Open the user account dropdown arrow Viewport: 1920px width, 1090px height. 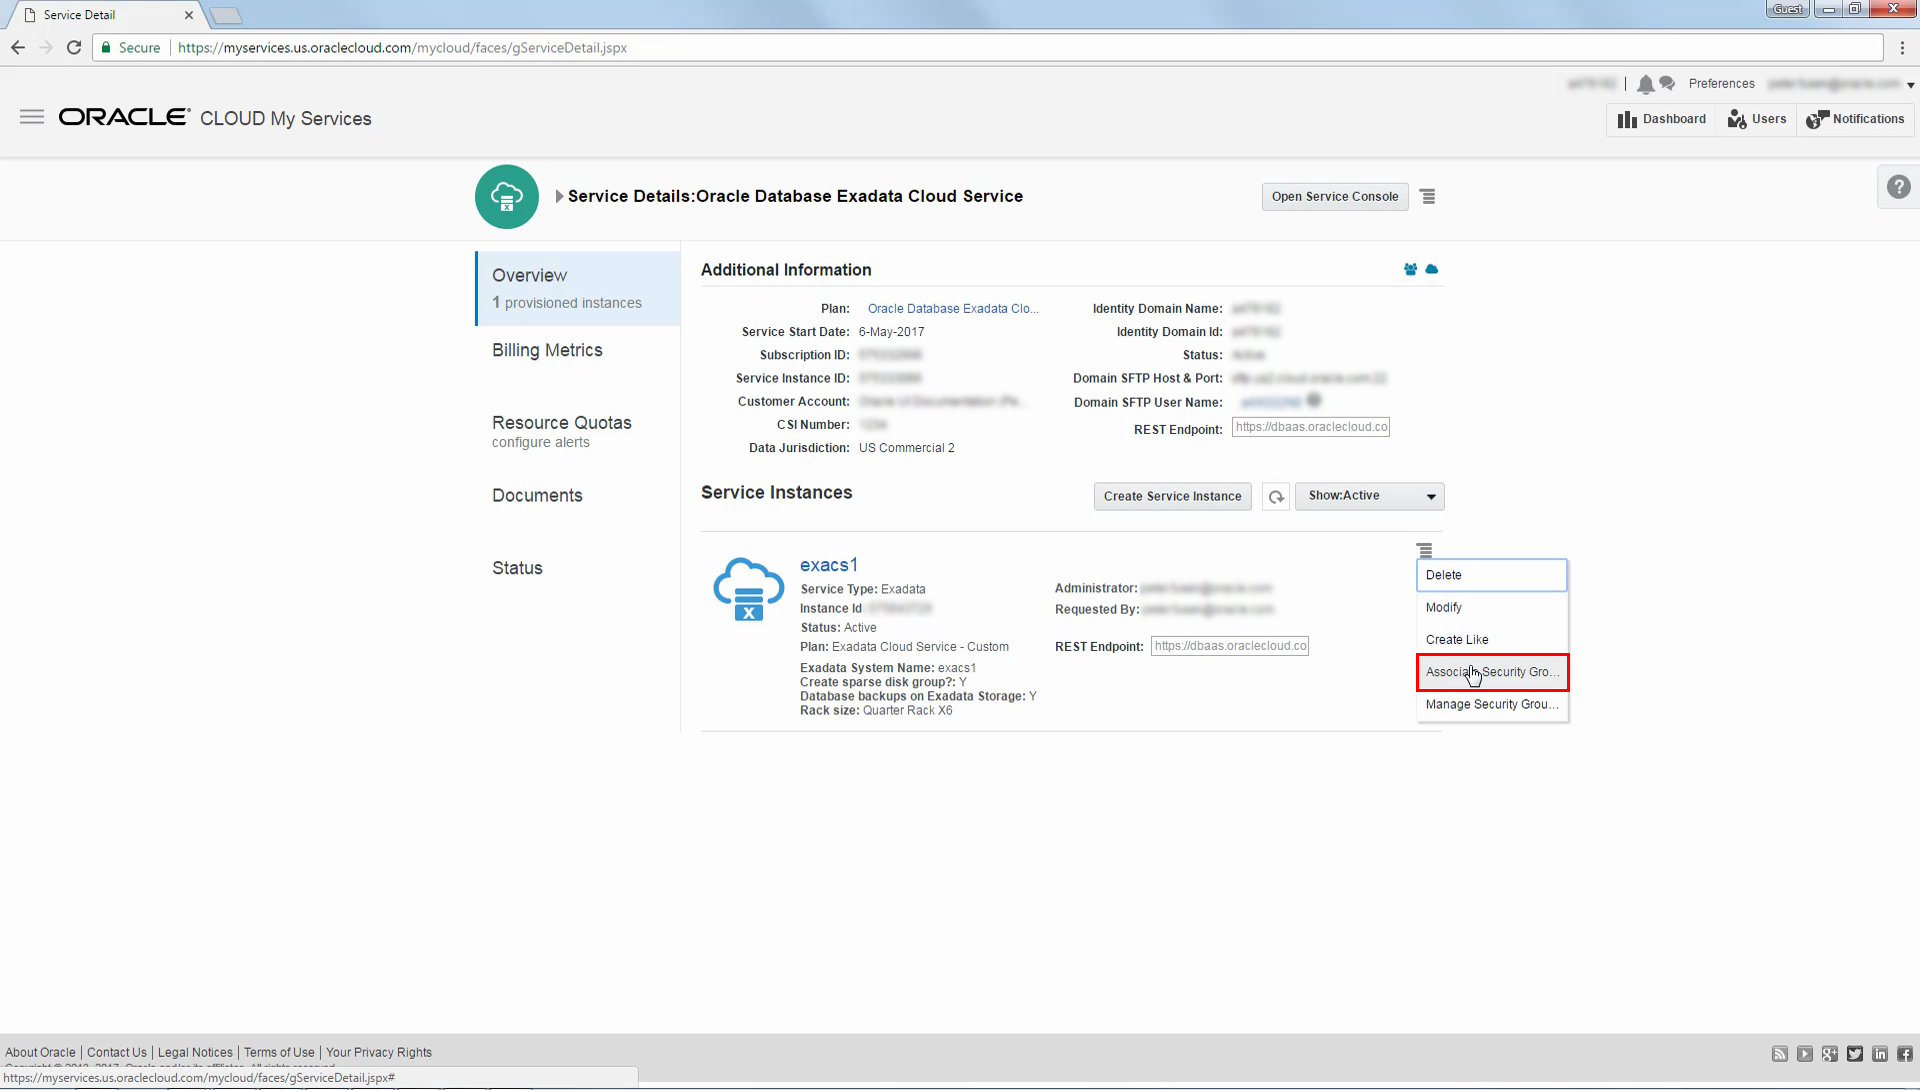(1910, 86)
